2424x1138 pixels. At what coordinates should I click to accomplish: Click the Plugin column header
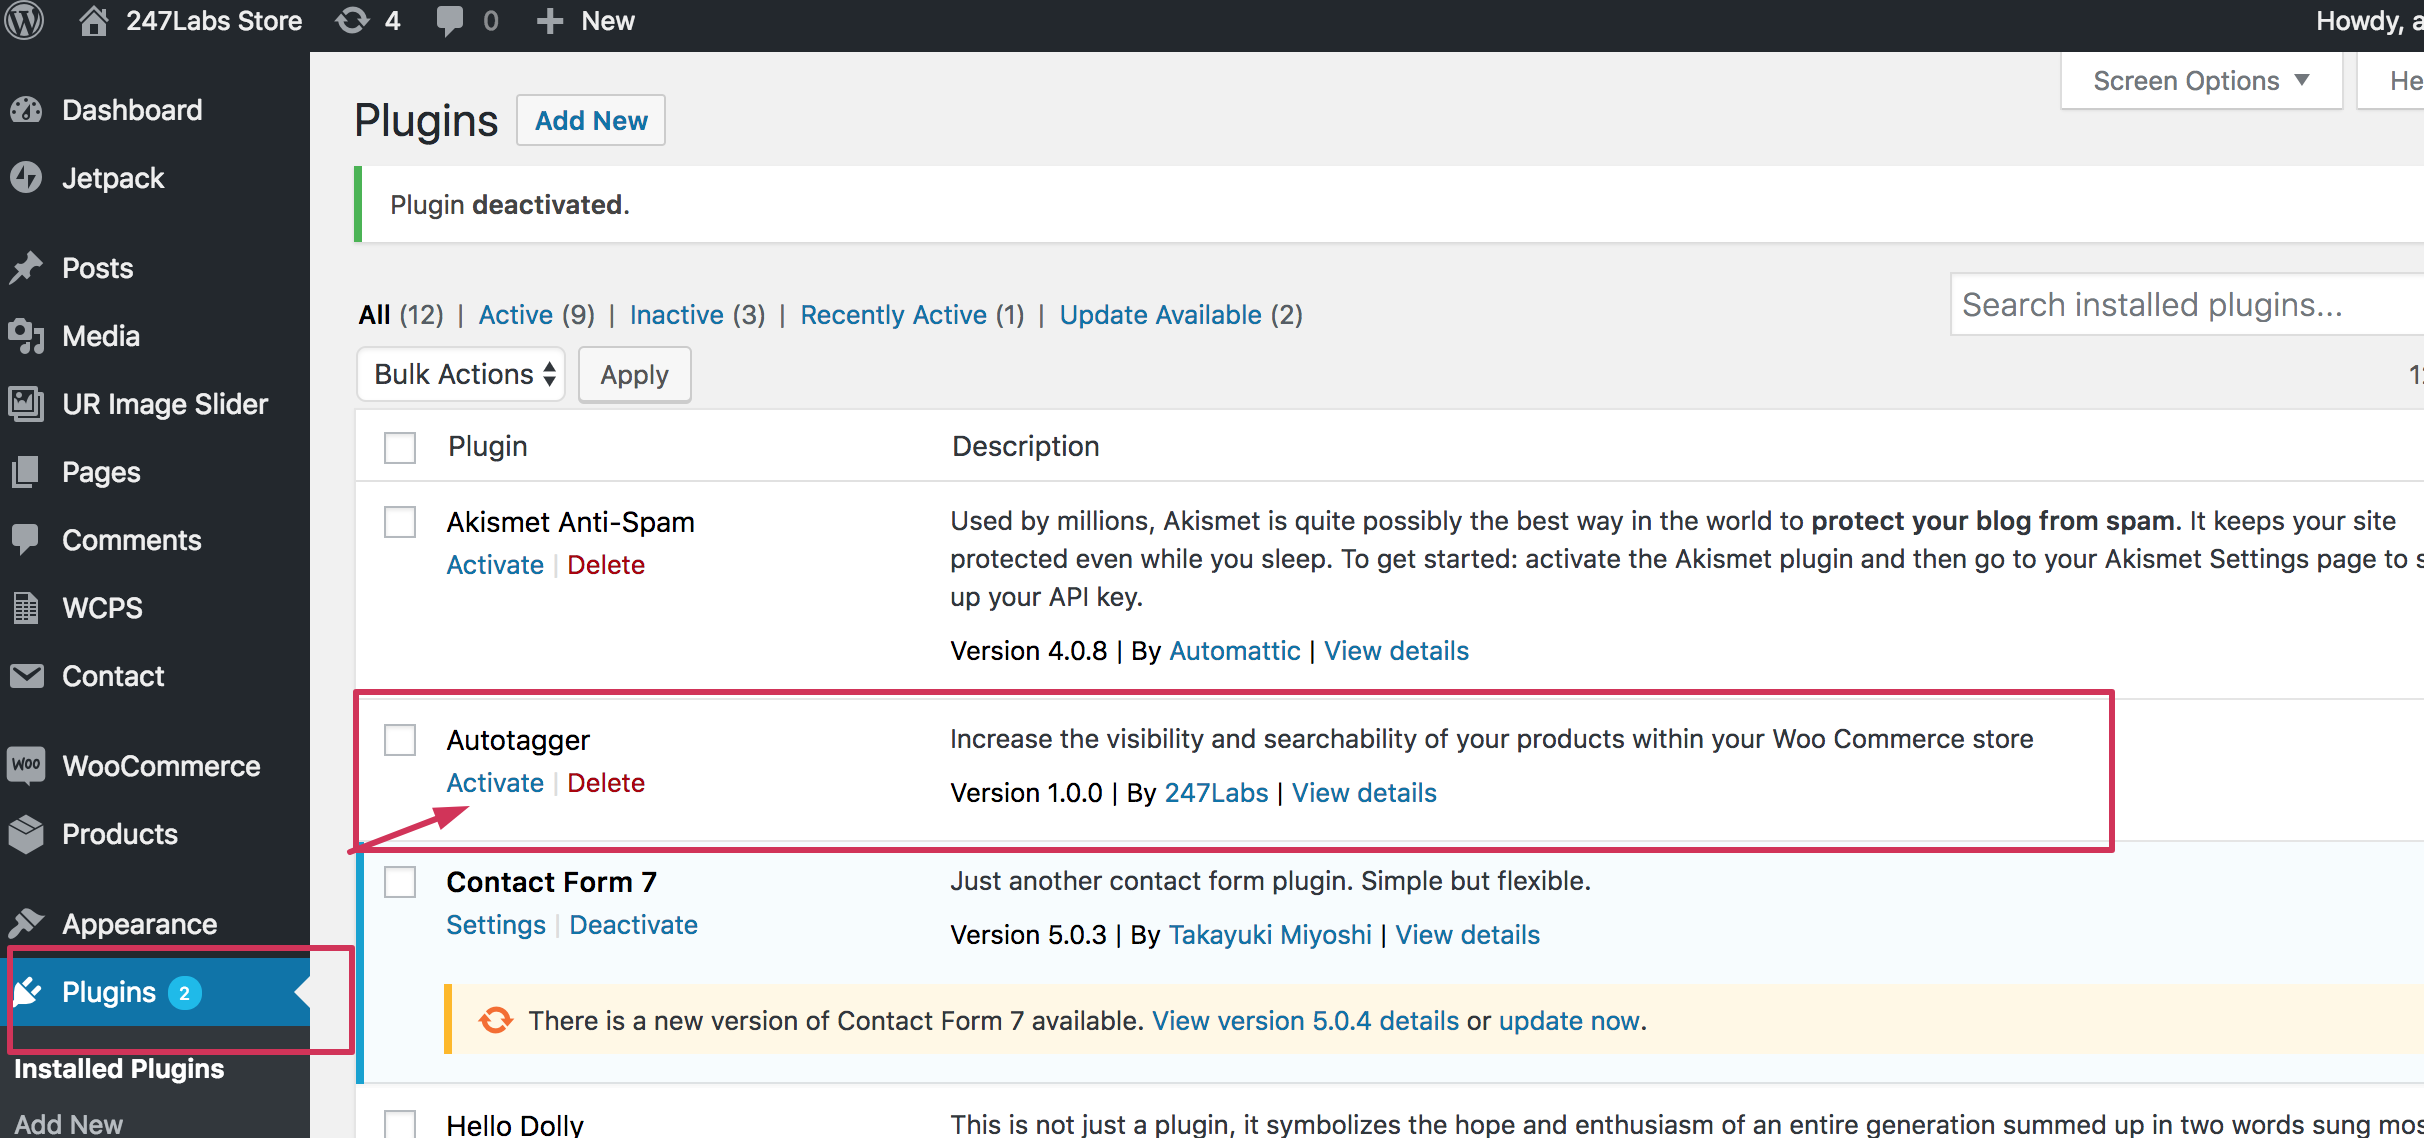pyautogui.click(x=487, y=447)
